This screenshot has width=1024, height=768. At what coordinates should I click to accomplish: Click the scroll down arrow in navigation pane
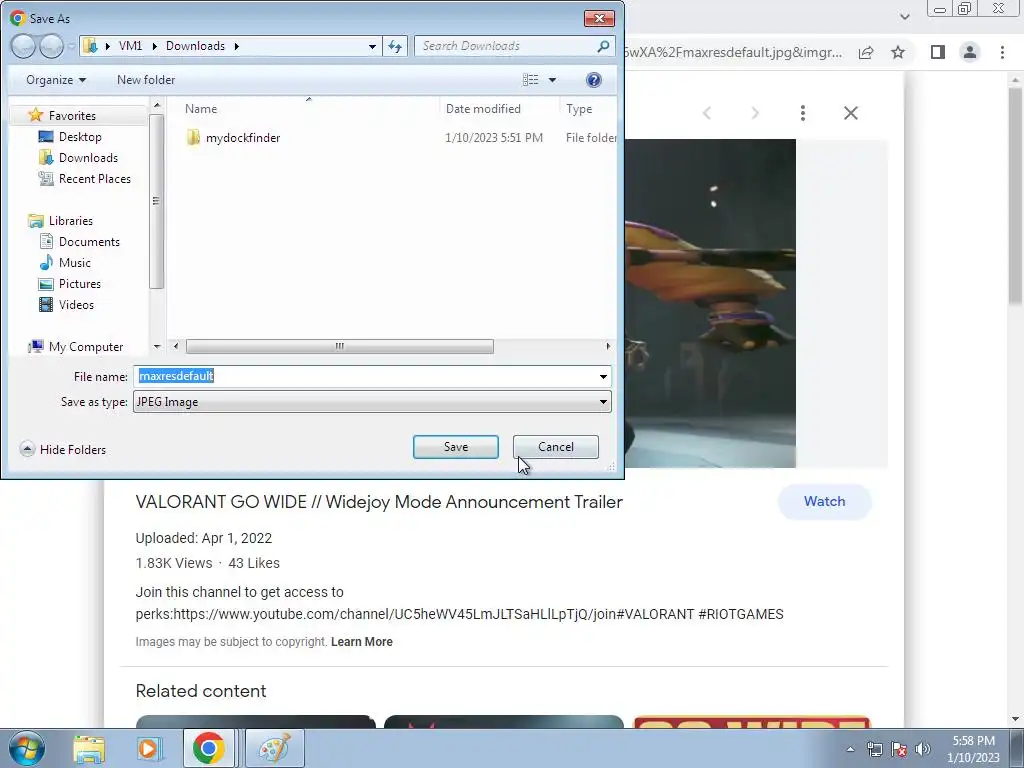(x=157, y=347)
